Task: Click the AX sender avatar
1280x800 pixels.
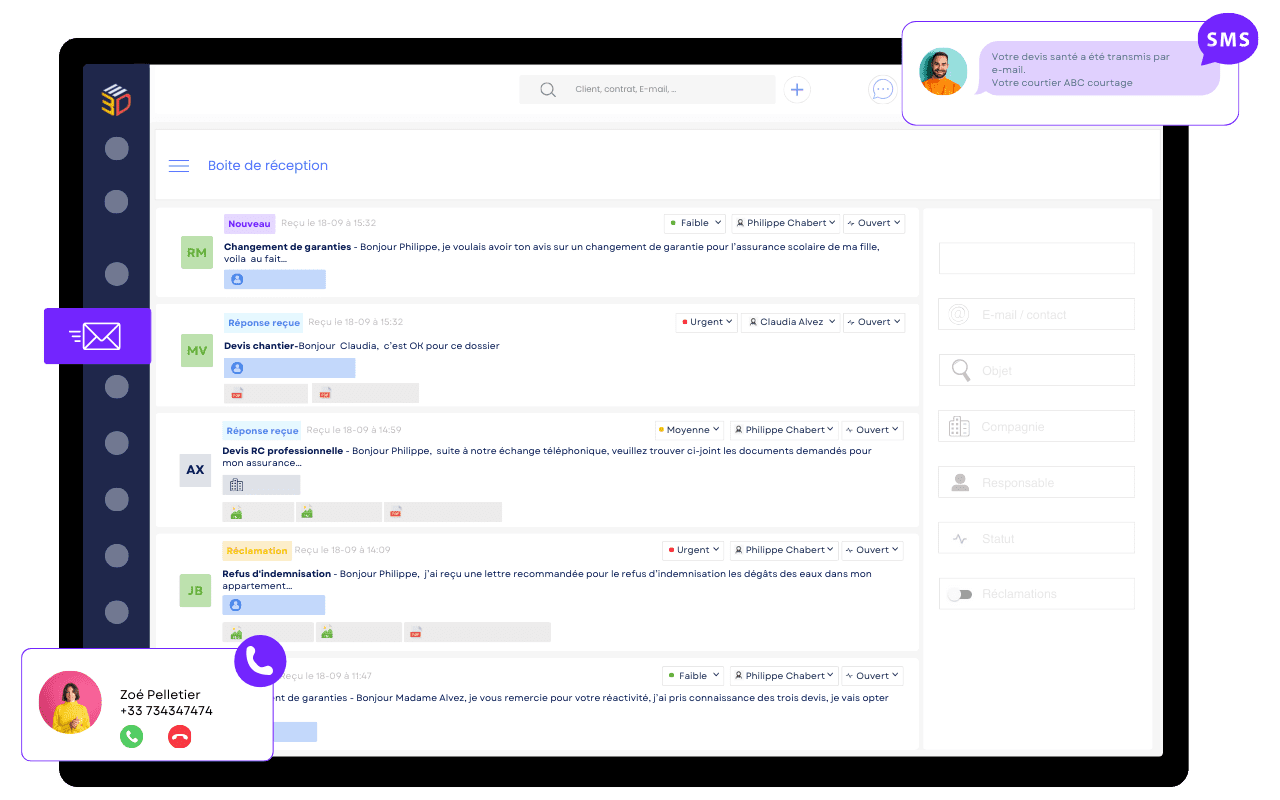Action: [x=195, y=470]
